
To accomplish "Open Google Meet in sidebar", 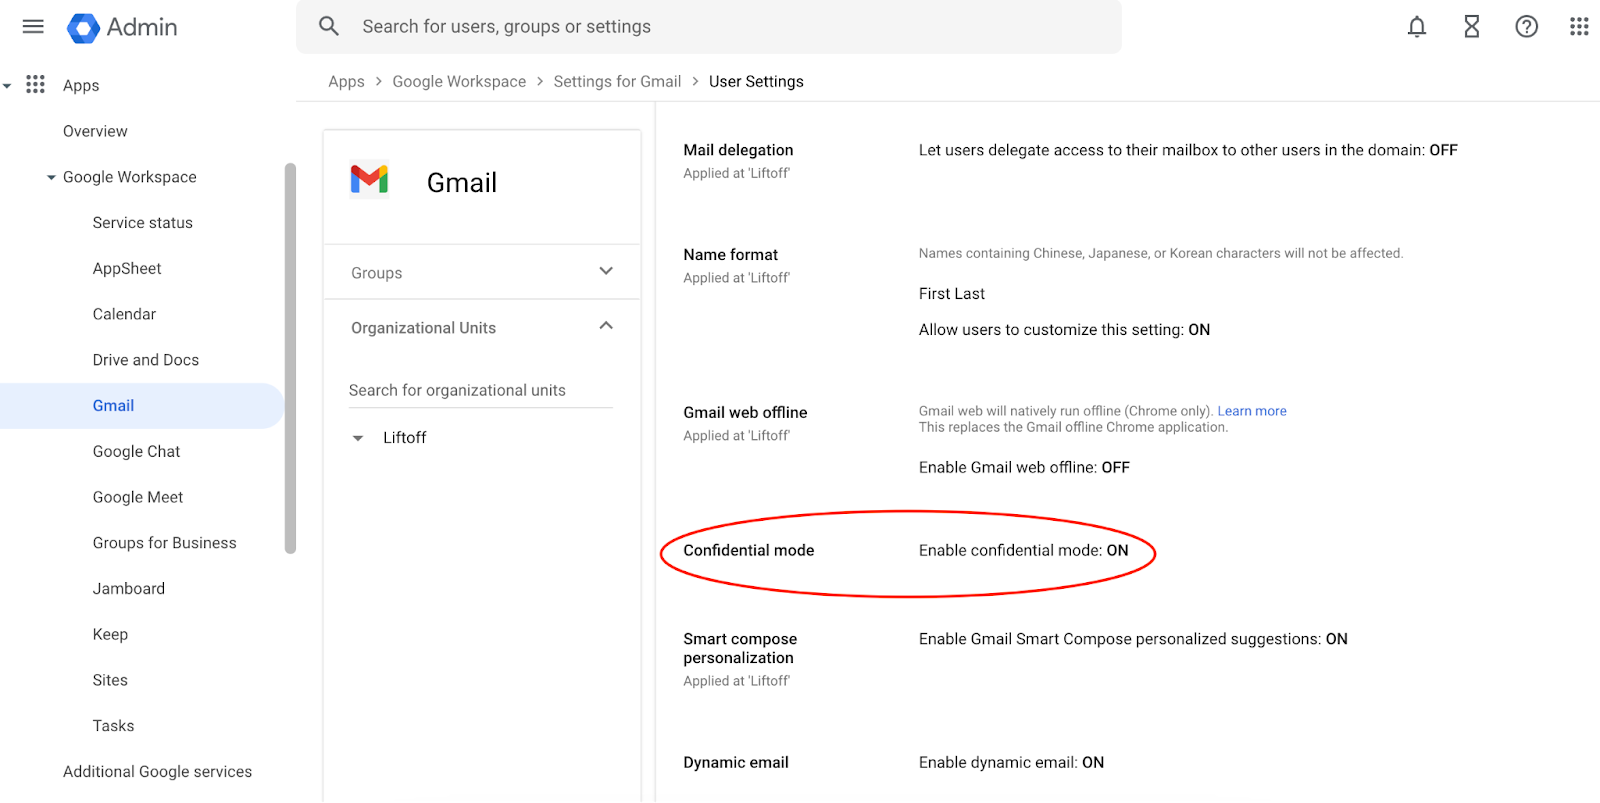I will pos(137,497).
